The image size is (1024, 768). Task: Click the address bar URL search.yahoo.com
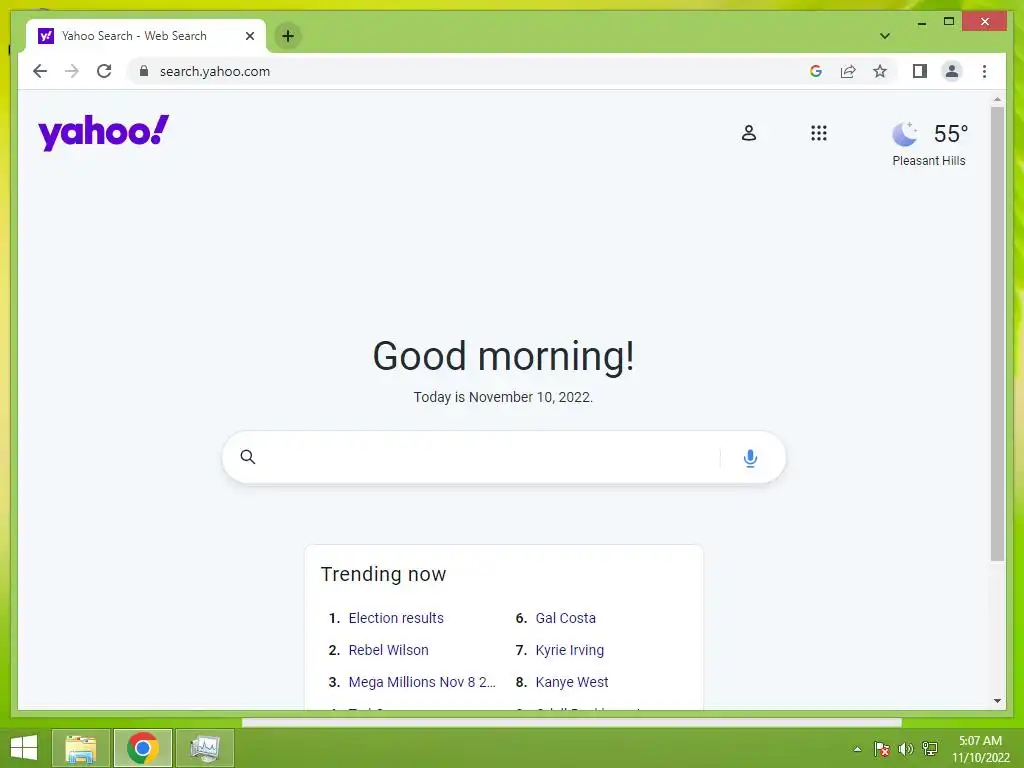click(215, 71)
